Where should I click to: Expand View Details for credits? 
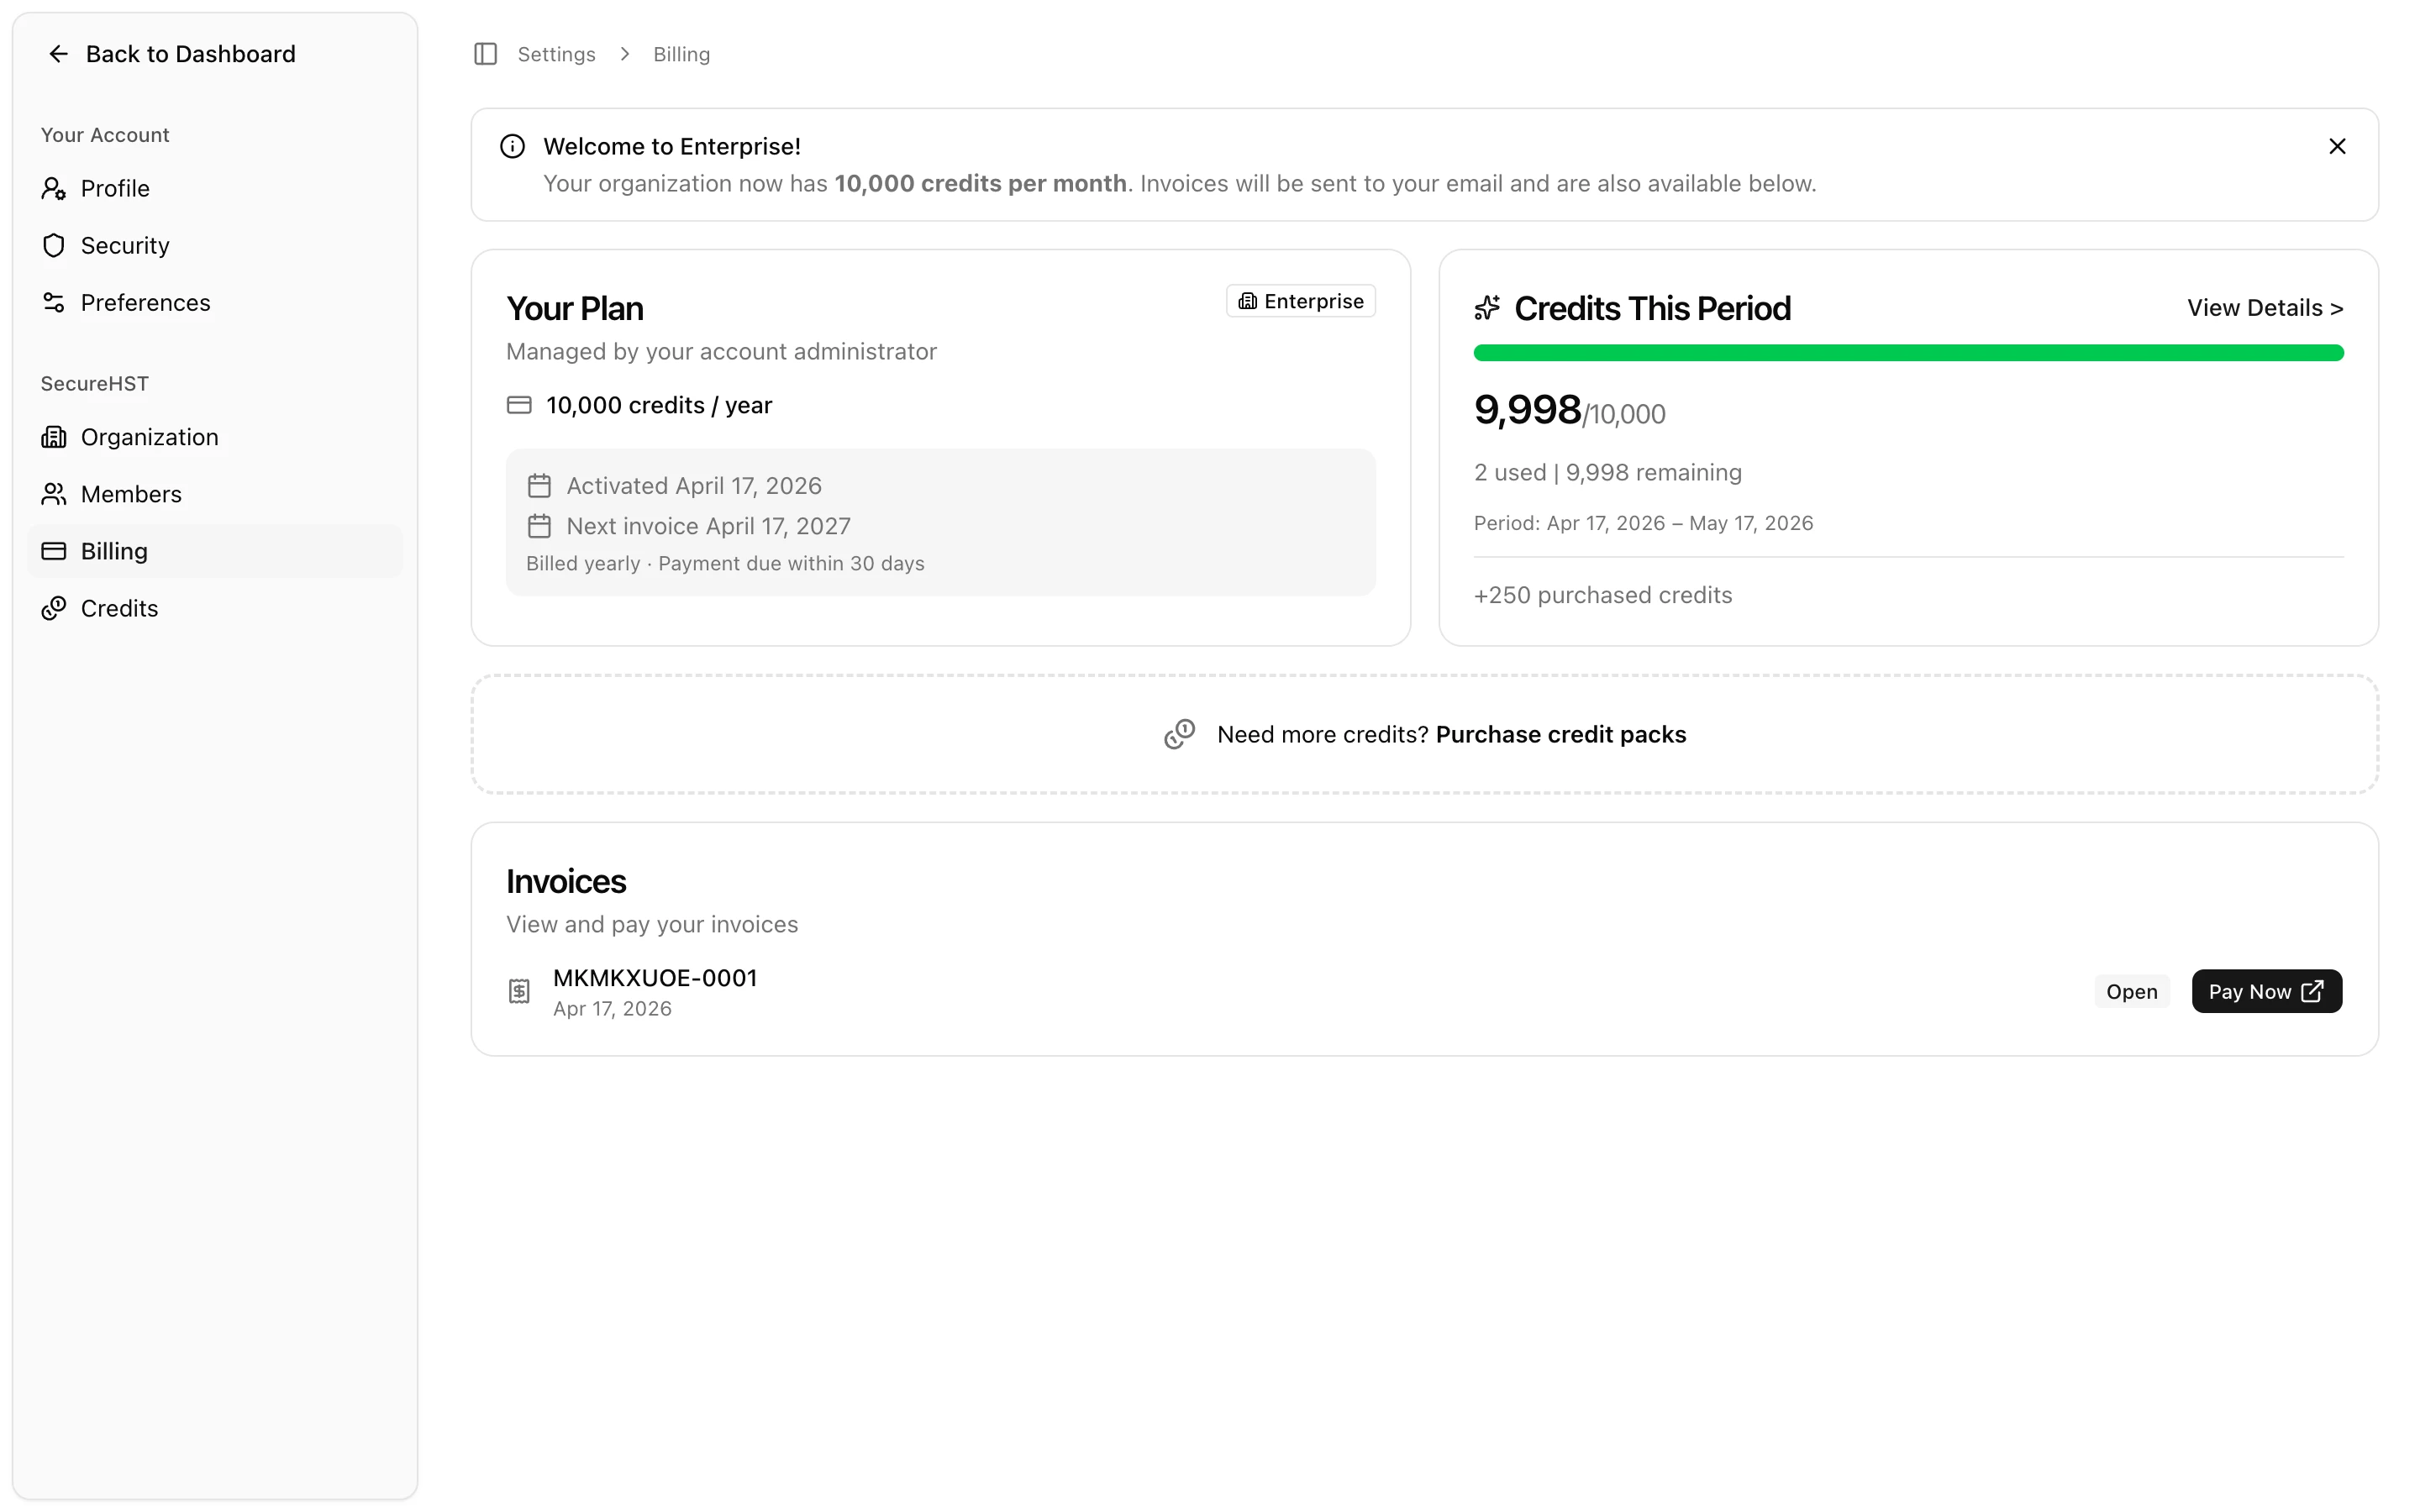[x=2264, y=309]
